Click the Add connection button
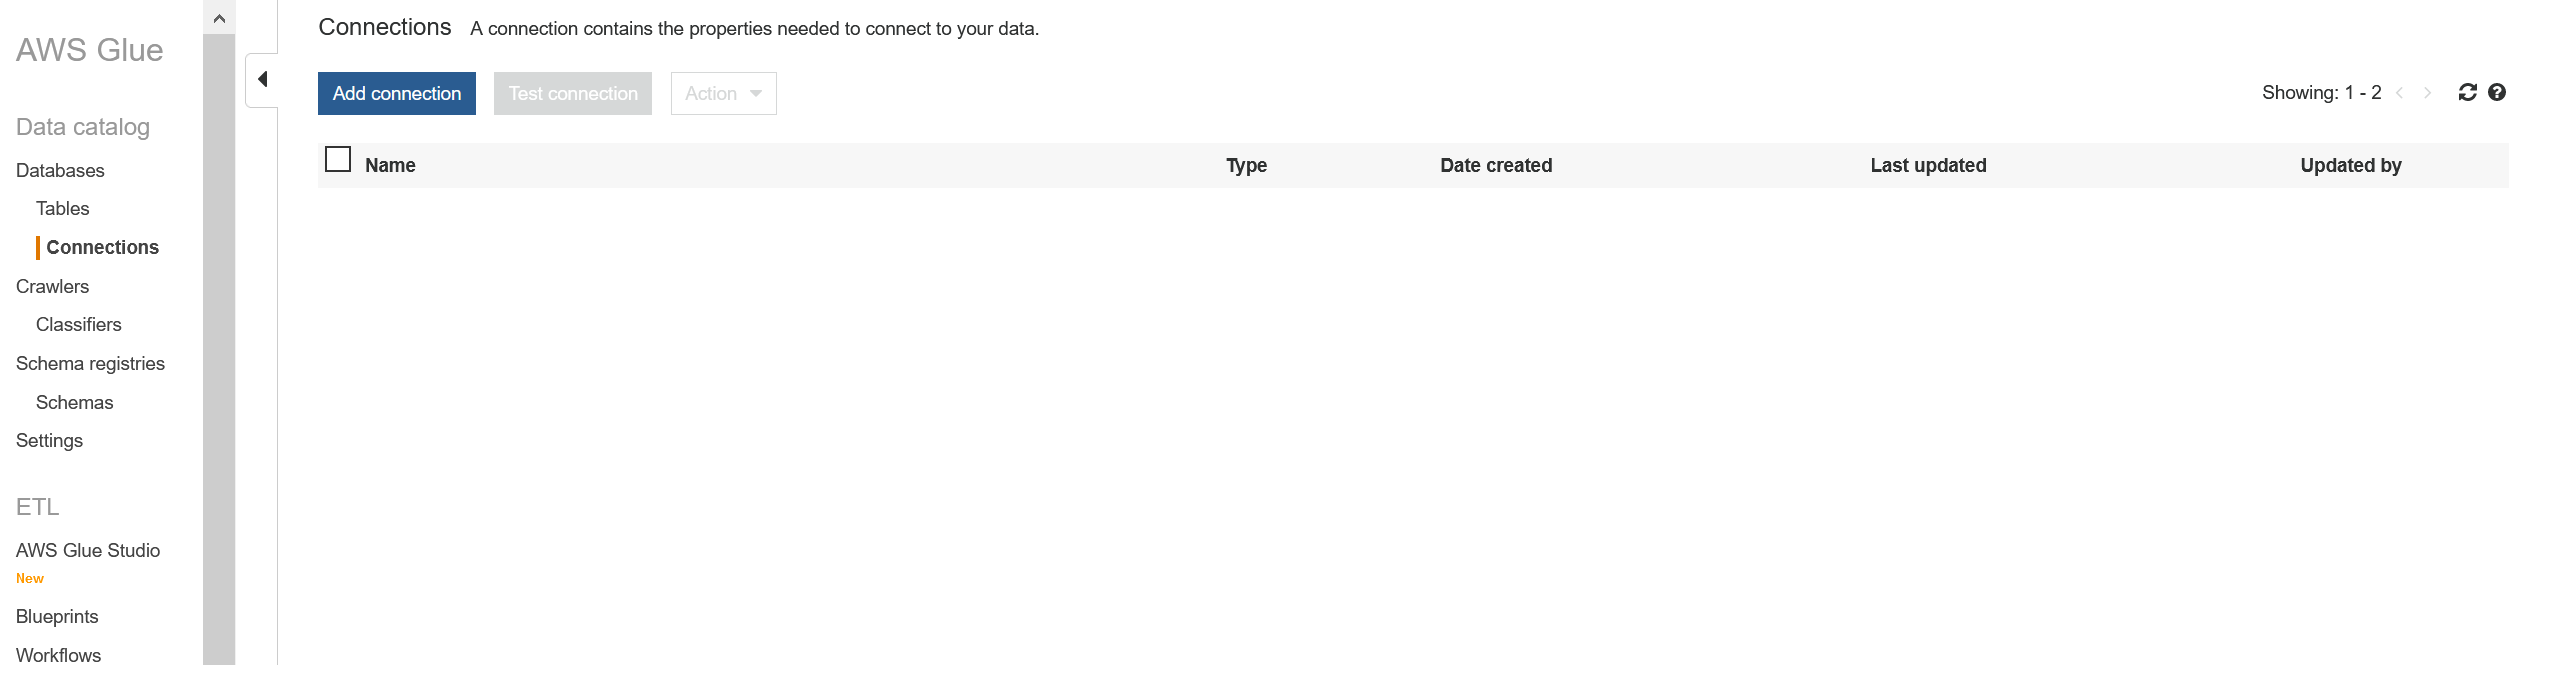This screenshot has width=2560, height=676. (396, 94)
